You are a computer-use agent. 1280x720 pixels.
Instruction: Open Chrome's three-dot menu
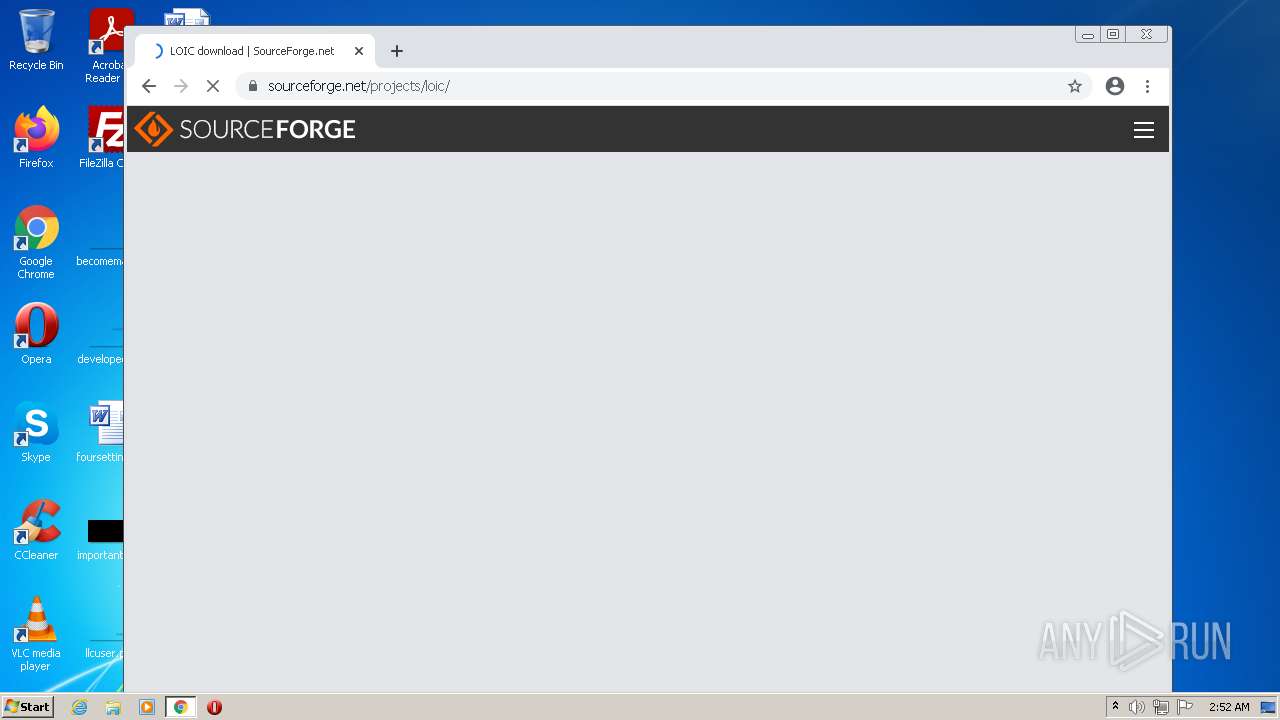tap(1148, 86)
